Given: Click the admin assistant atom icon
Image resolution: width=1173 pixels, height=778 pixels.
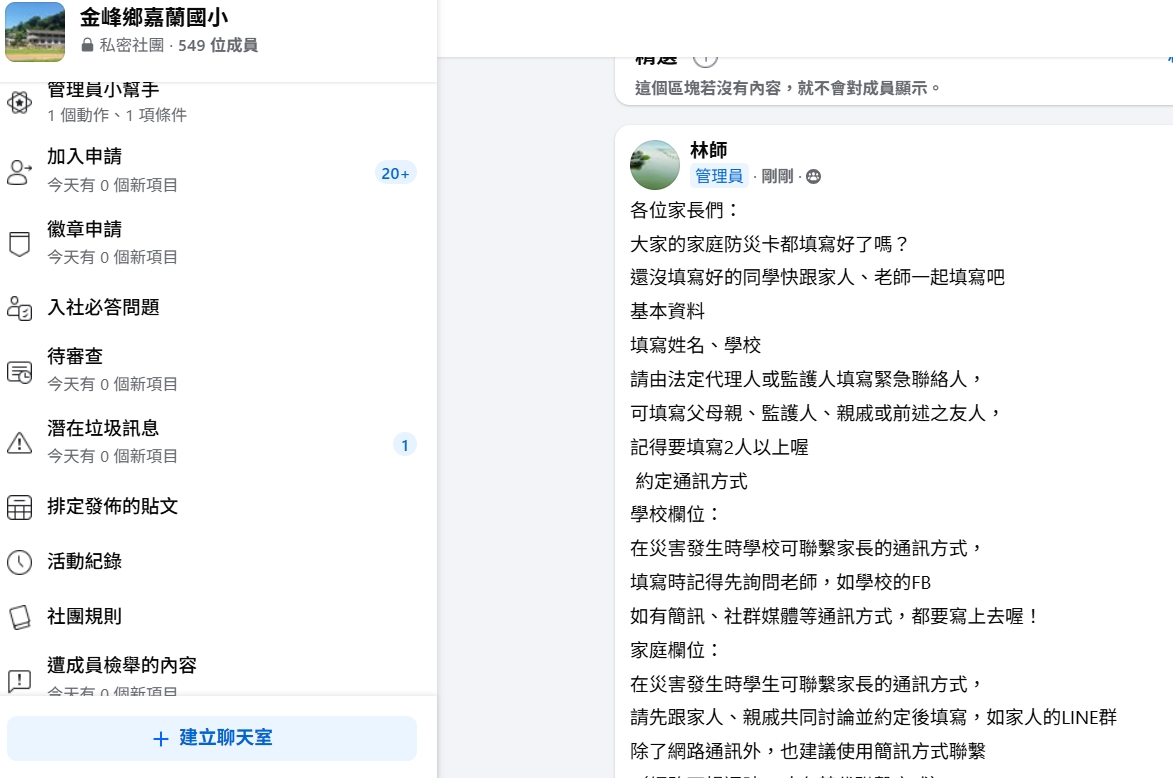Looking at the screenshot, I should click(x=20, y=102).
